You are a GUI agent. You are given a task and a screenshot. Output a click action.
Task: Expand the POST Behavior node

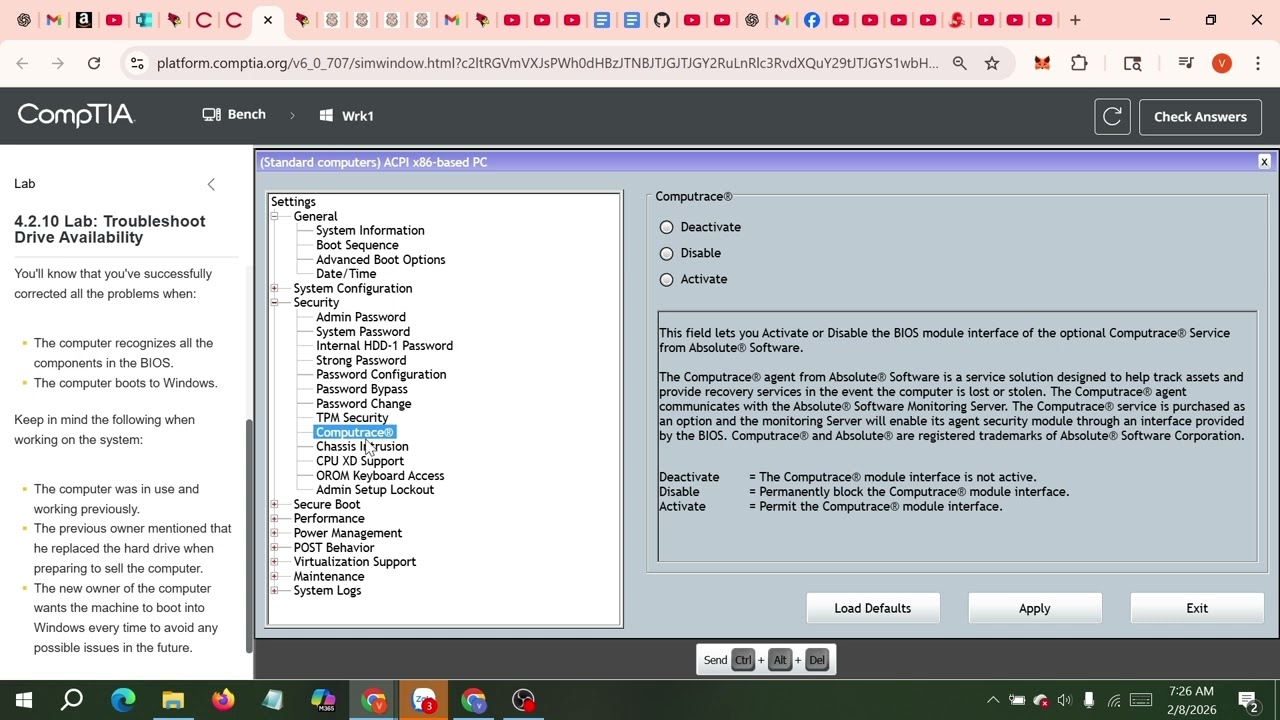pos(274,547)
